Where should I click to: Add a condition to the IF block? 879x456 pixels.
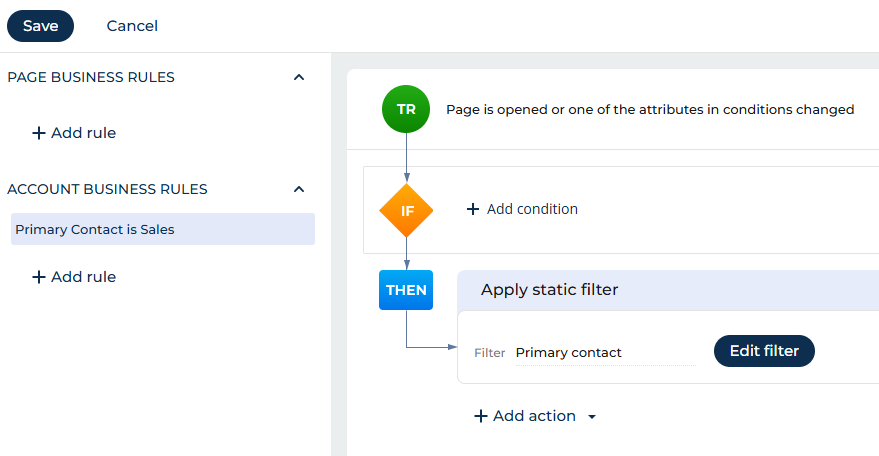tap(522, 209)
